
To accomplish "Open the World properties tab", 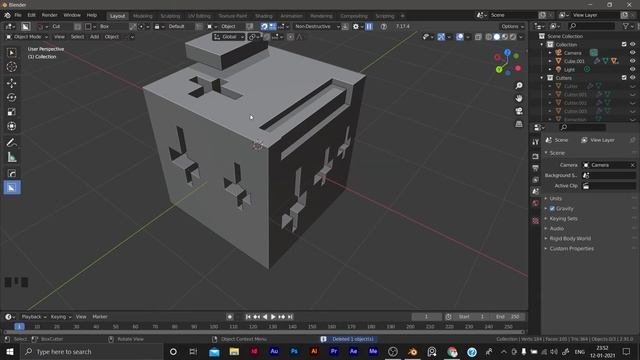I will coord(536,203).
